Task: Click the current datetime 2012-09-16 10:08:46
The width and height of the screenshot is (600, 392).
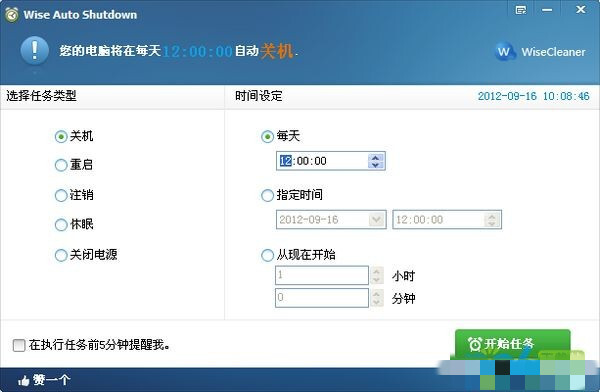Action: click(534, 96)
